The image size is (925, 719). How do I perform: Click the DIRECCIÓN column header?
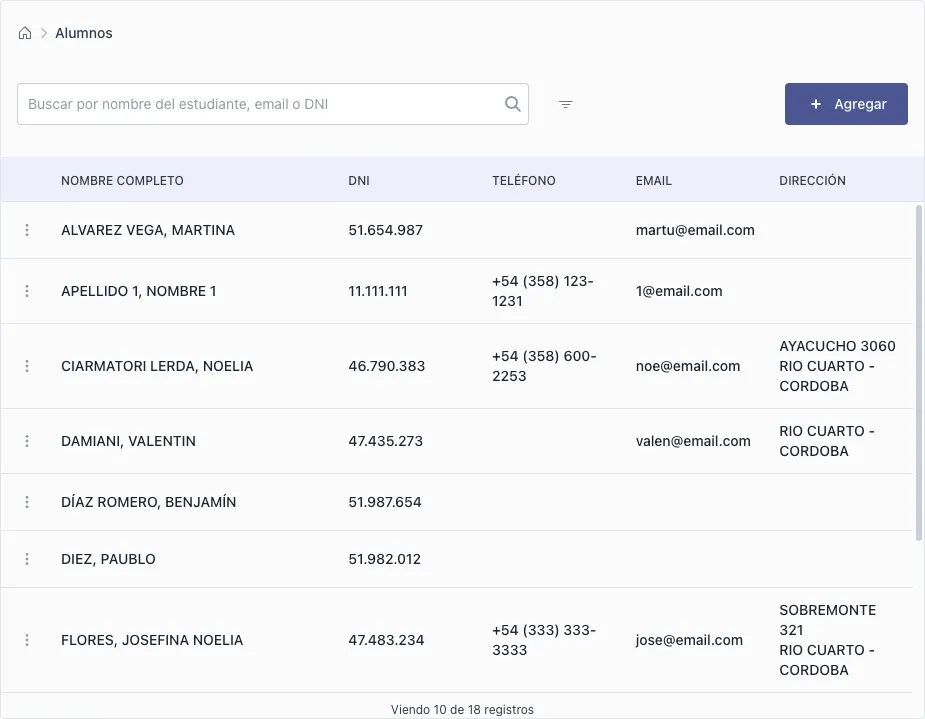[812, 180]
